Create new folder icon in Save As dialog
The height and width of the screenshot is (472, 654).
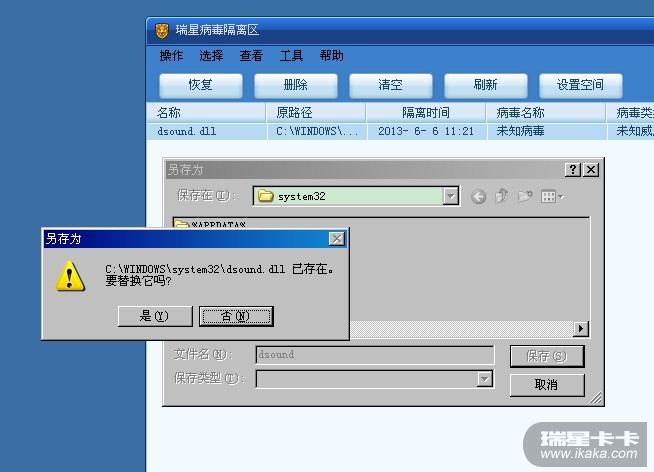pyautogui.click(x=525, y=196)
